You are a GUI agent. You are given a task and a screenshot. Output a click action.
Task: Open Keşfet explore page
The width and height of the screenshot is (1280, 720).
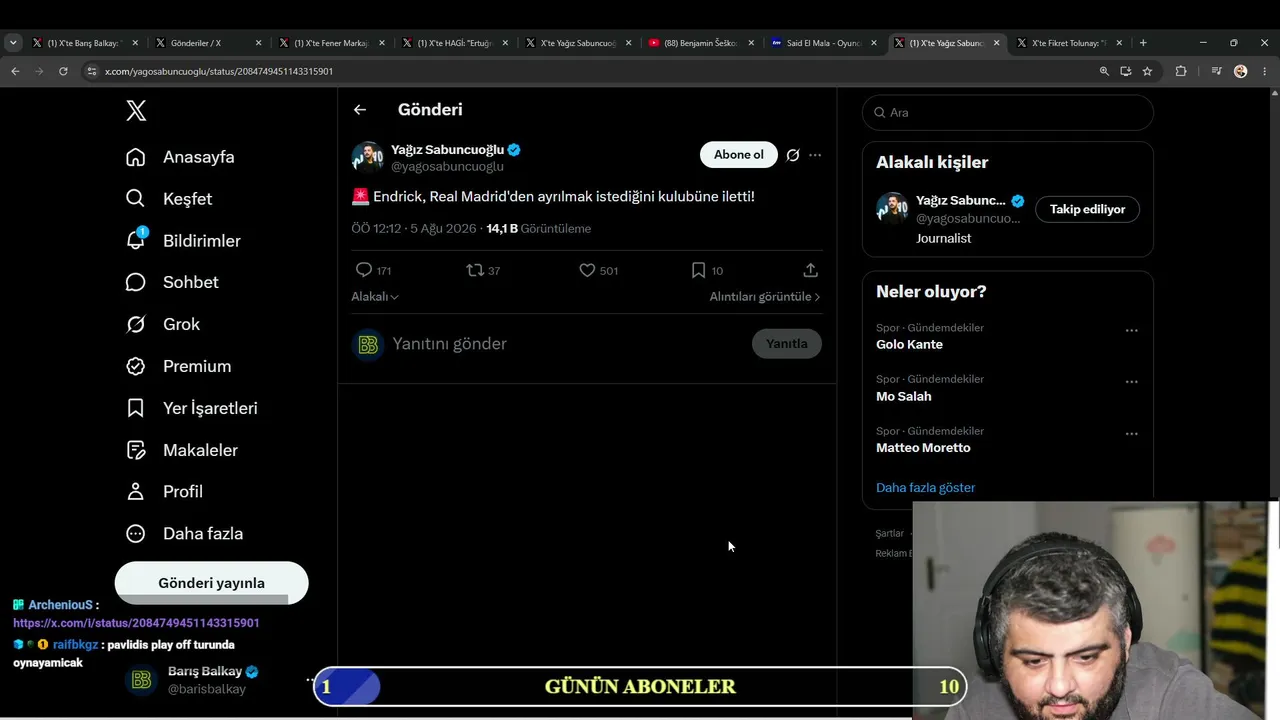coord(169,199)
